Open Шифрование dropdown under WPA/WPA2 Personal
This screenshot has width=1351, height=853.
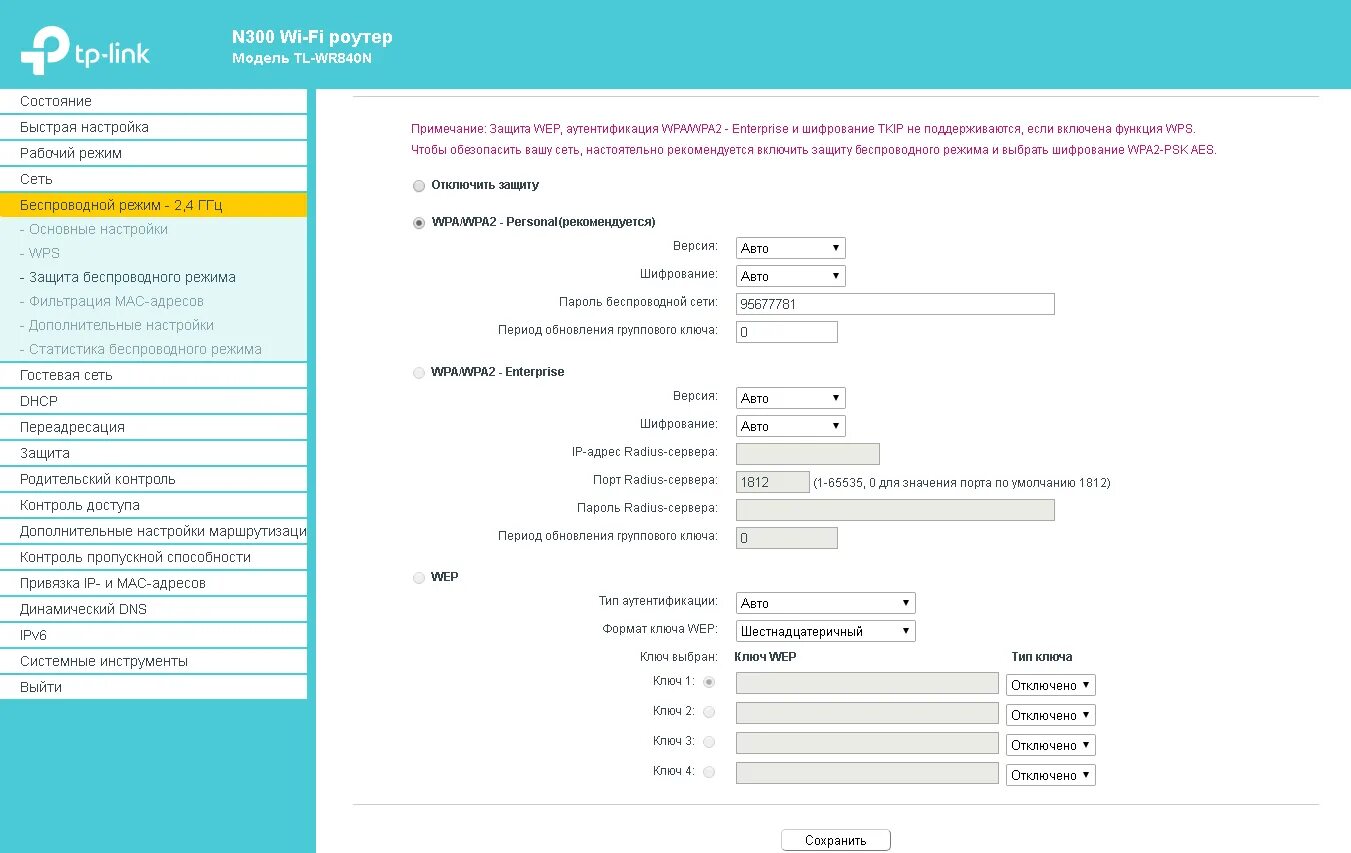click(x=791, y=276)
